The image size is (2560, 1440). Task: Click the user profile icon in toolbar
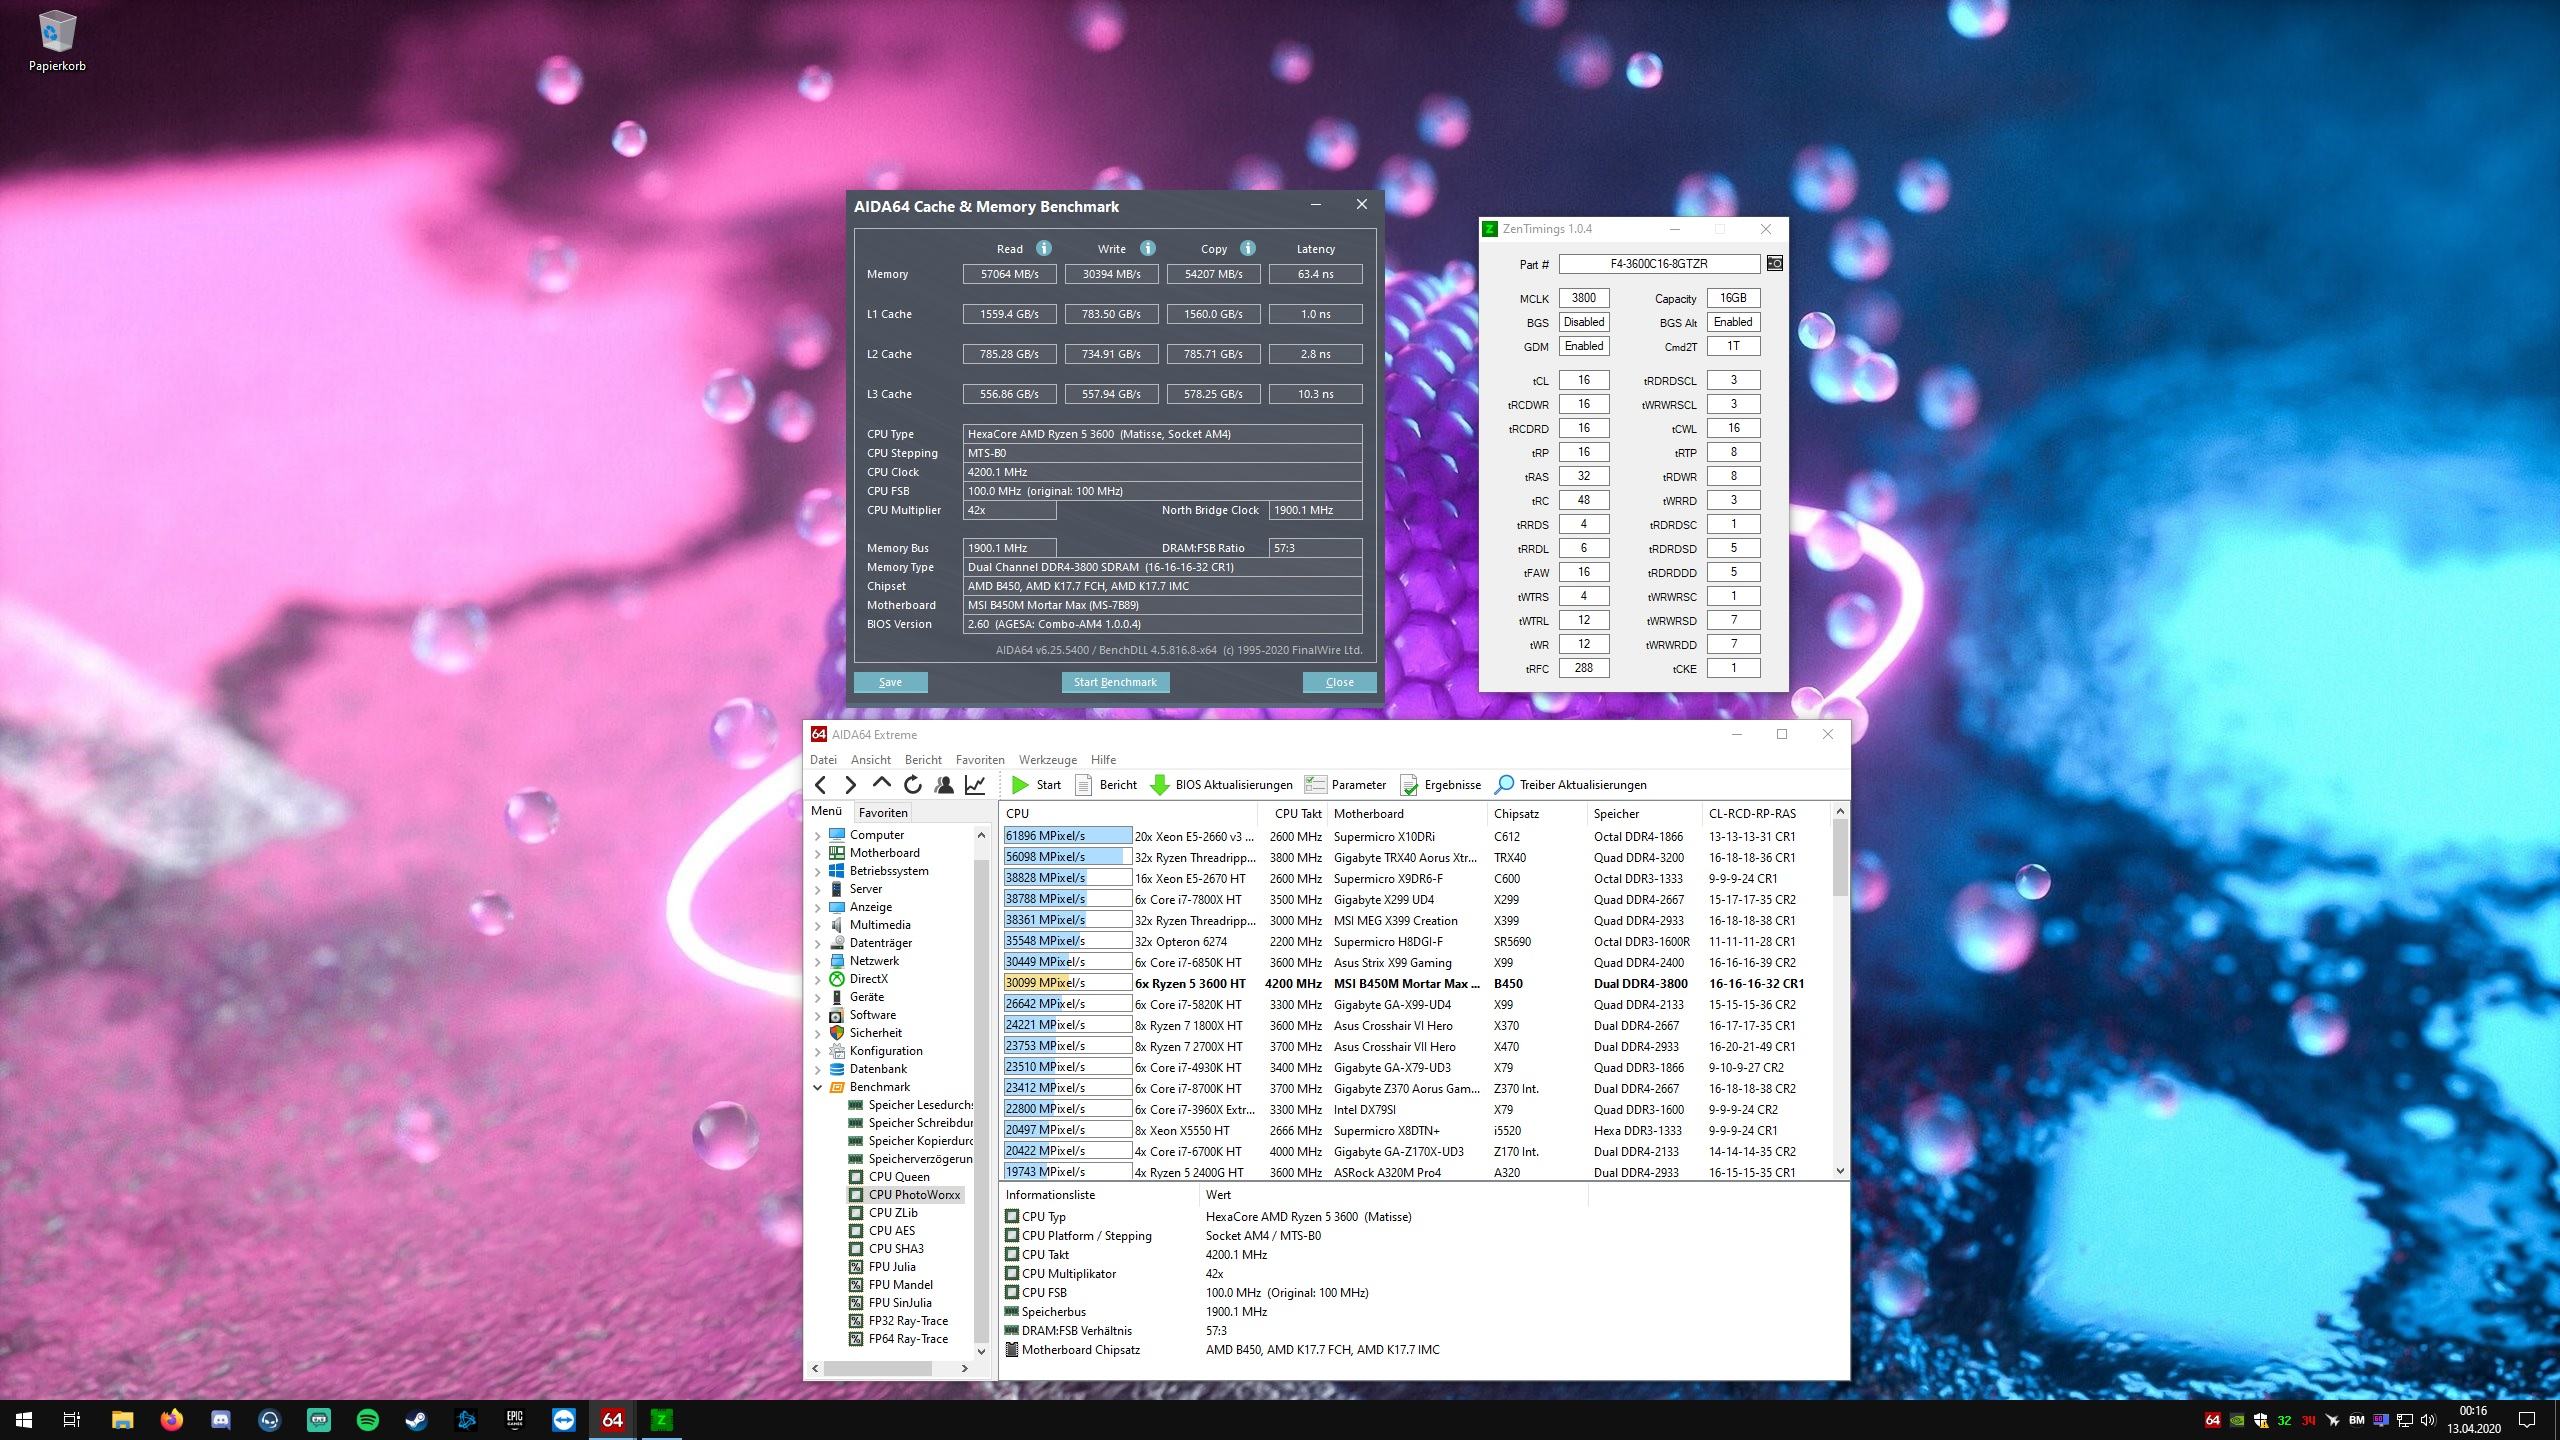pos(943,785)
